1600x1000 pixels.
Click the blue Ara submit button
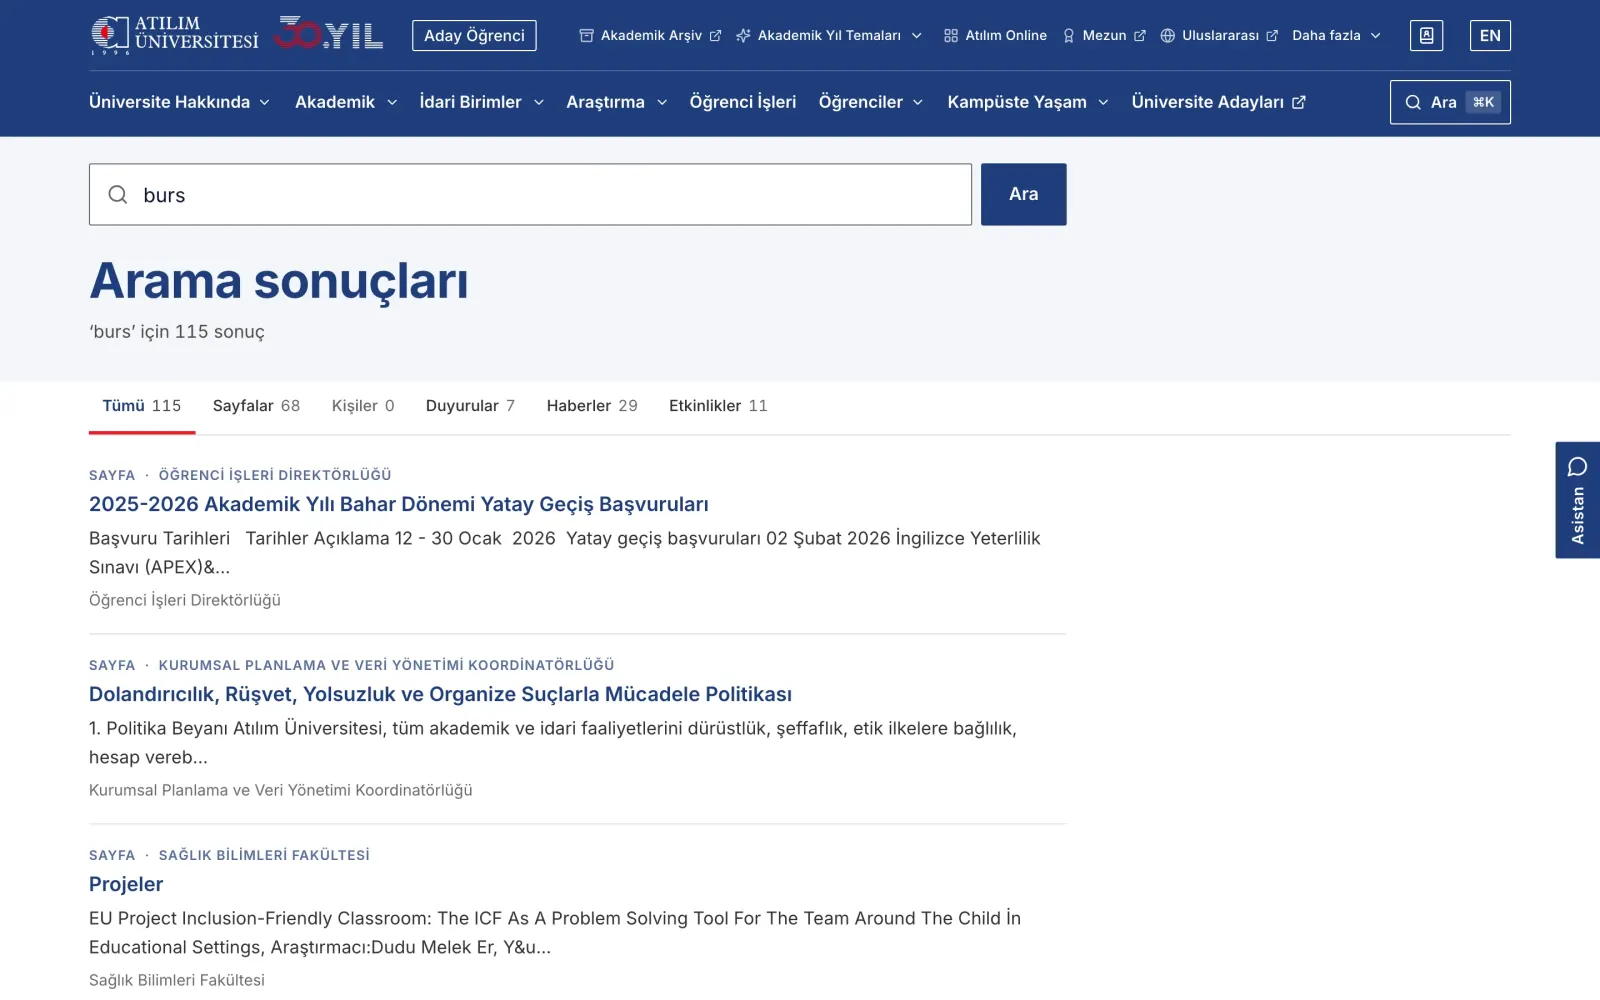[1023, 194]
